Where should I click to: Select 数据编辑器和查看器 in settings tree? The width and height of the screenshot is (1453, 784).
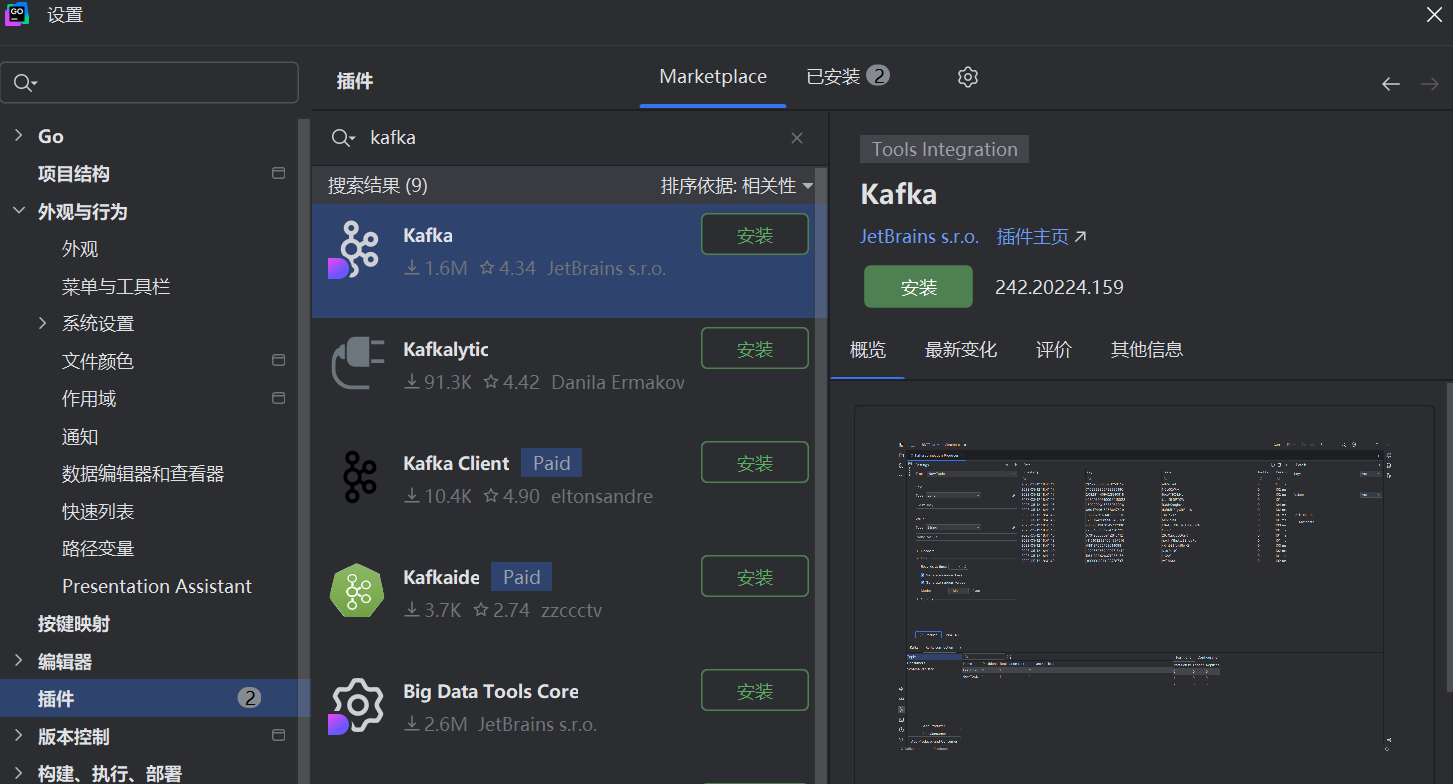point(143,474)
